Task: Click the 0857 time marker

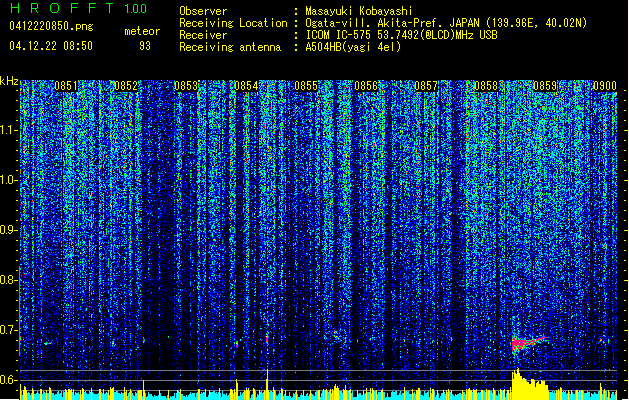Action: [426, 86]
